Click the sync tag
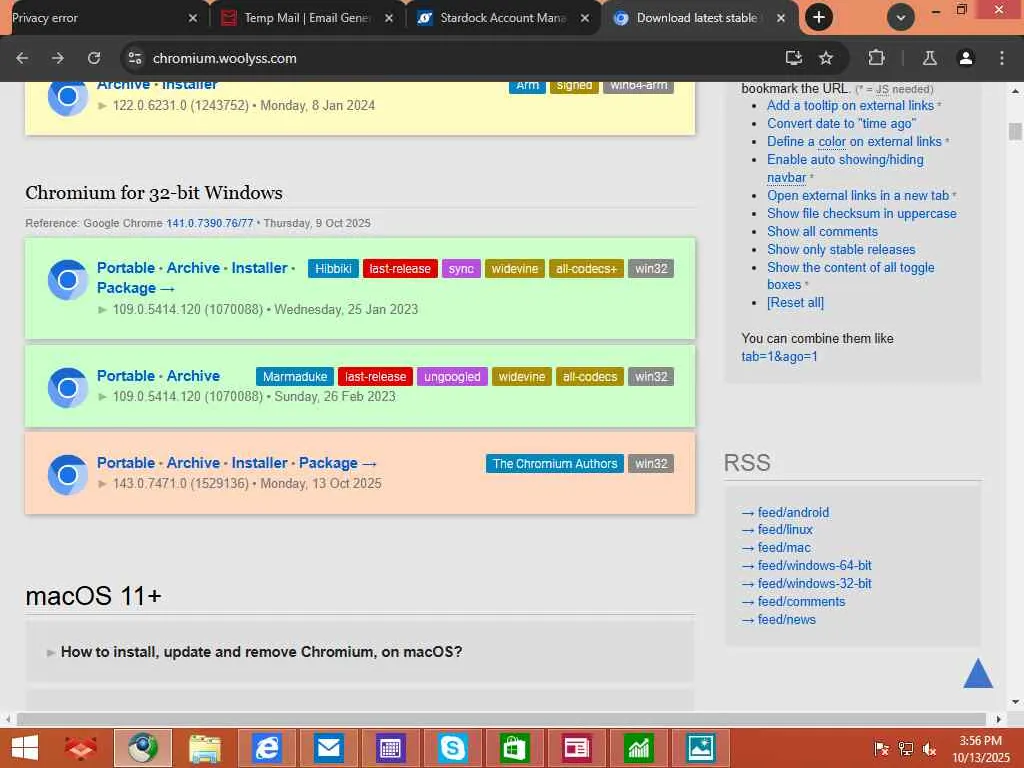1024x768 pixels. (x=461, y=268)
